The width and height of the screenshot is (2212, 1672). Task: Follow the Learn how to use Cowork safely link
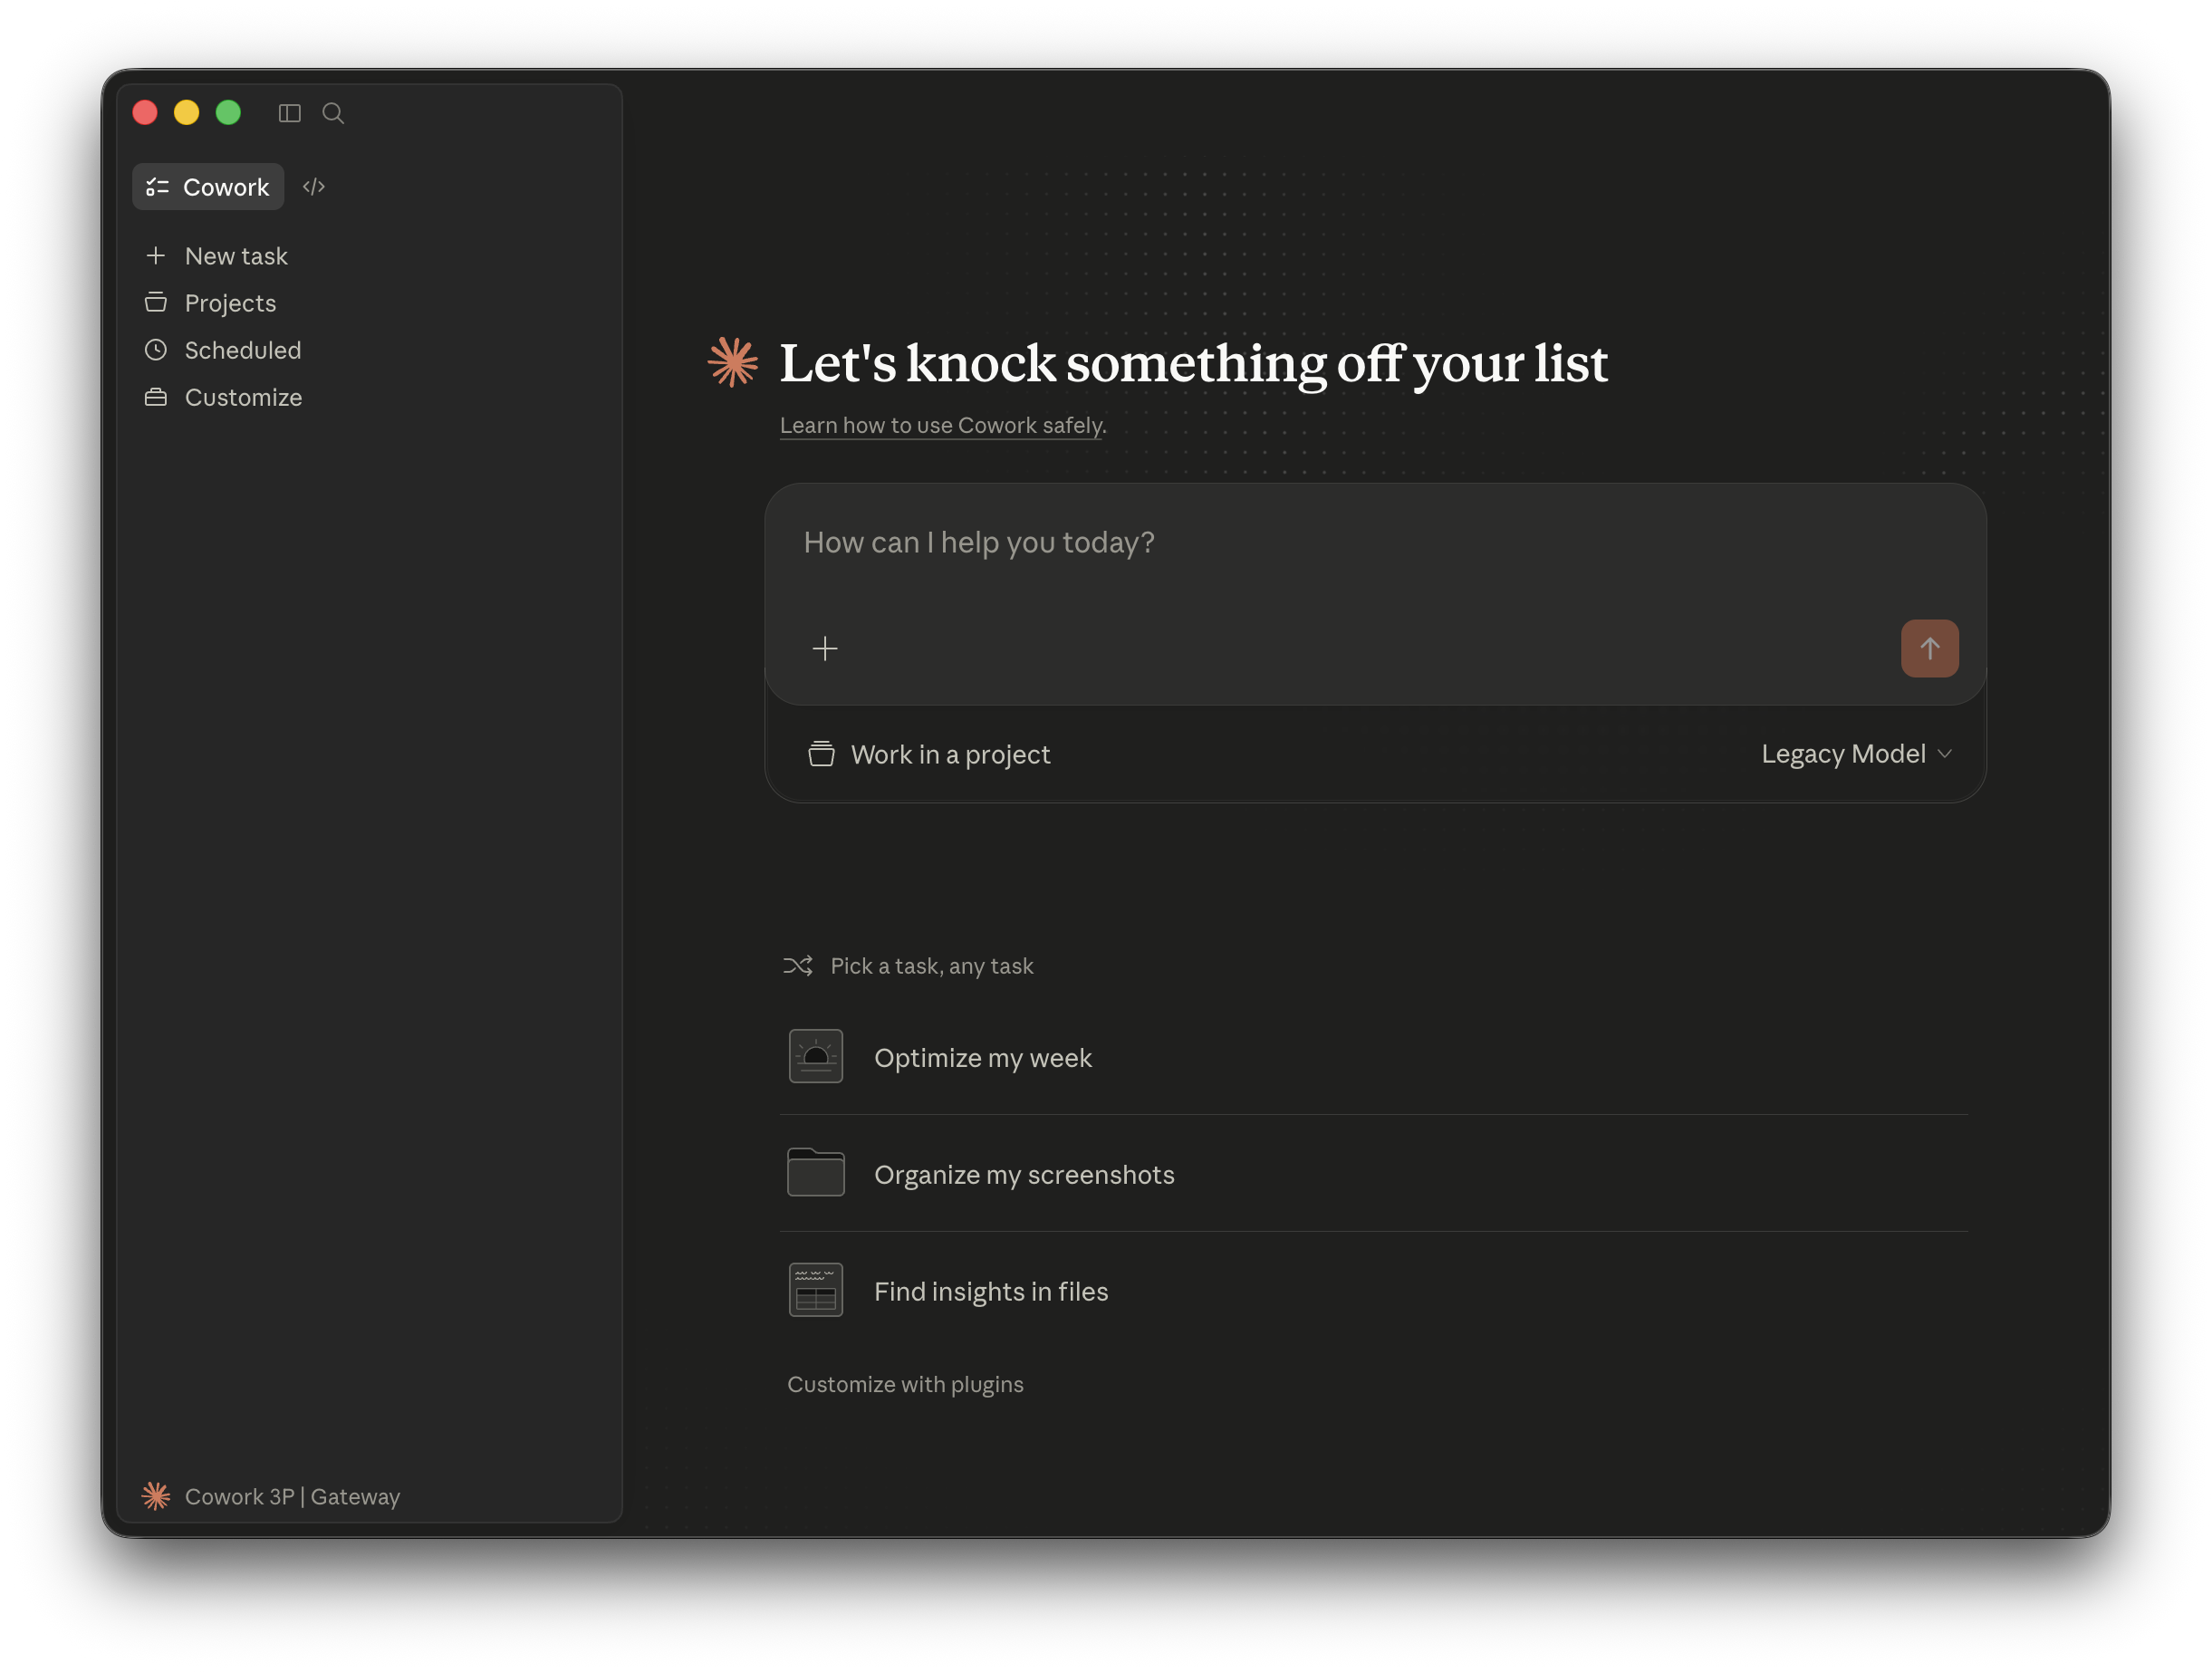[x=943, y=425]
